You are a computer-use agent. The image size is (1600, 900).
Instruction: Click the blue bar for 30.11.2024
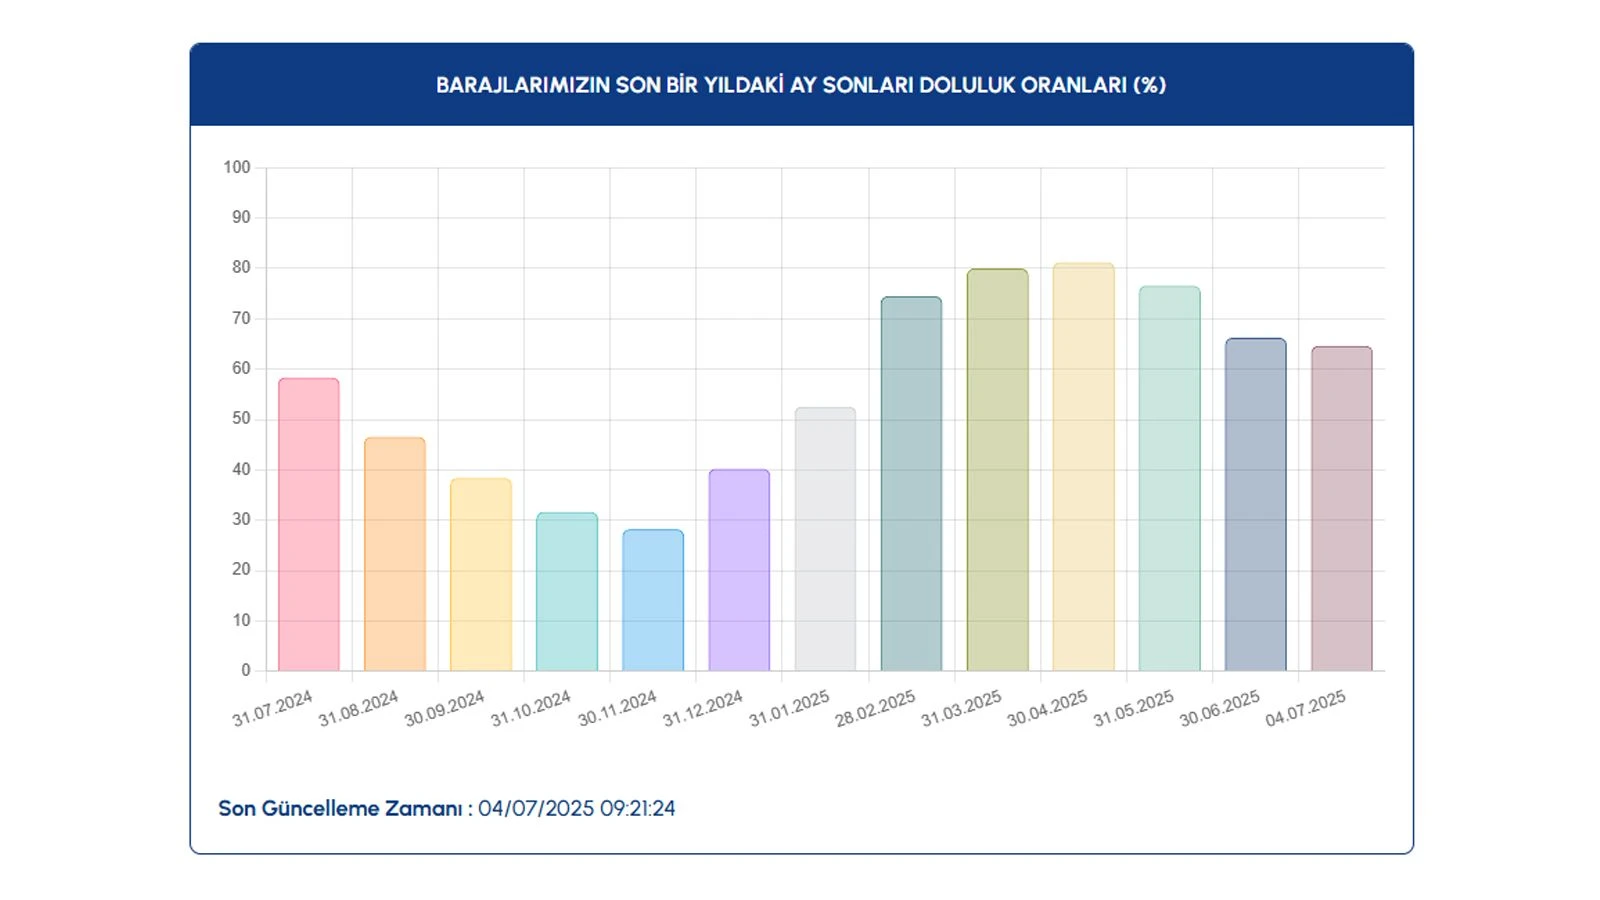[653, 600]
